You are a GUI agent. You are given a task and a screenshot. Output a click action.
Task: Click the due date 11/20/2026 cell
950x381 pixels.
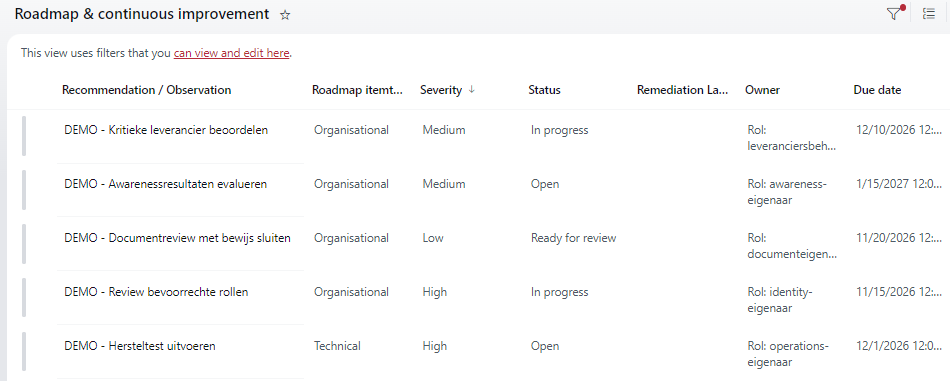pos(900,238)
